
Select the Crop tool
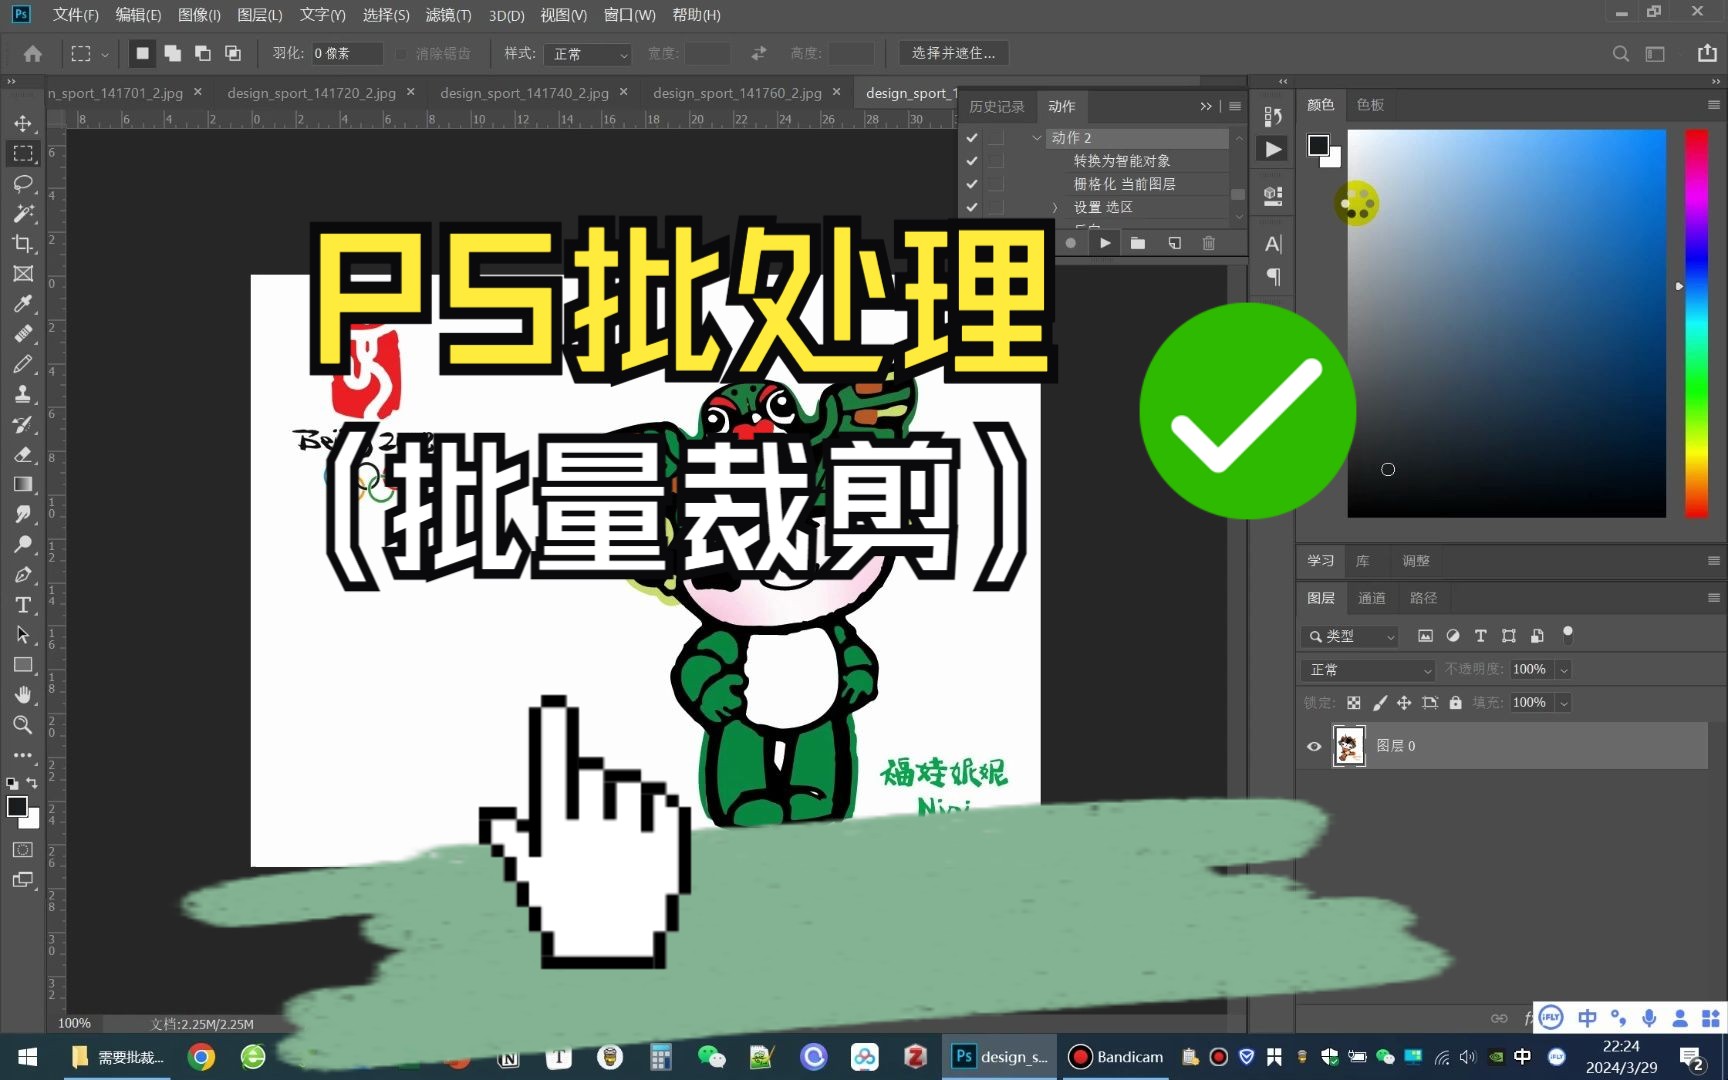(x=23, y=243)
